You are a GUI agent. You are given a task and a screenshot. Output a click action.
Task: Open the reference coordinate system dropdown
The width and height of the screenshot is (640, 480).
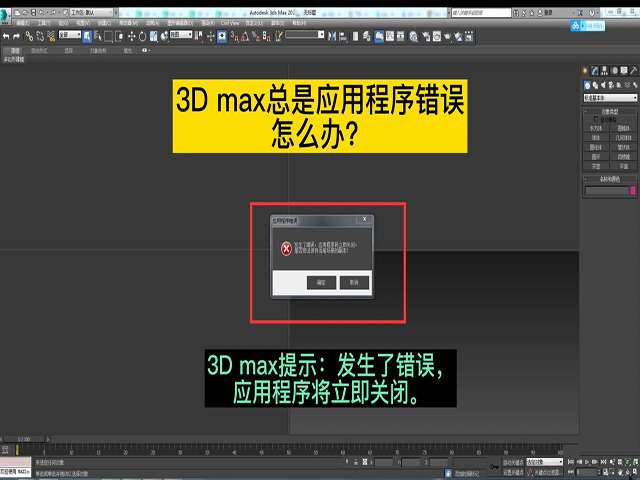181,35
